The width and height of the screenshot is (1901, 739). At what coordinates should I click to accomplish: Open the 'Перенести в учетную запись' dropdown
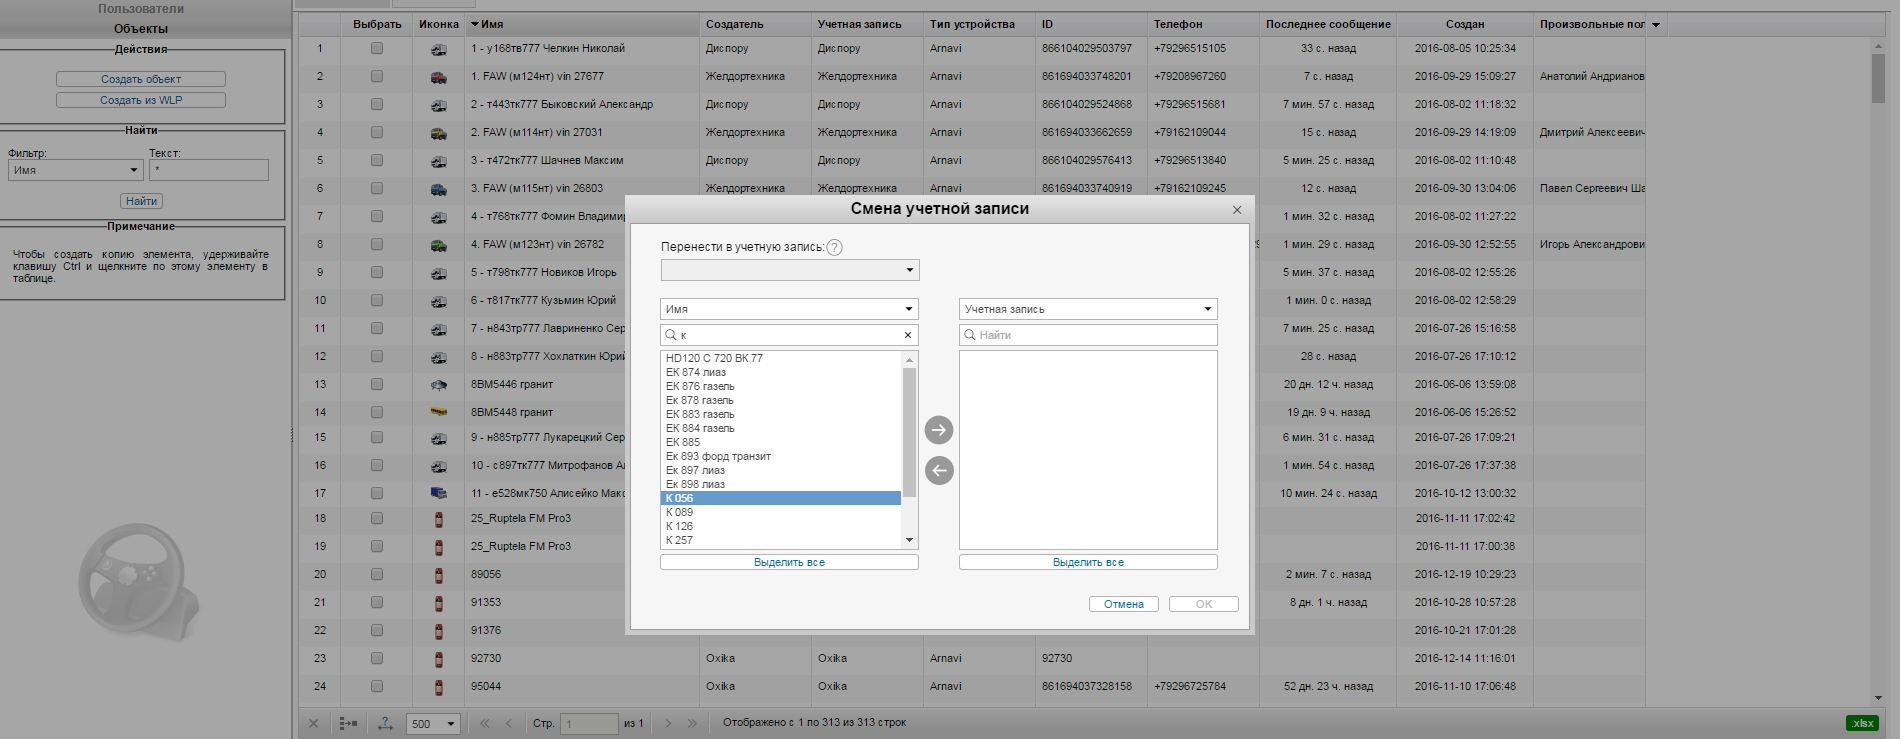(789, 270)
